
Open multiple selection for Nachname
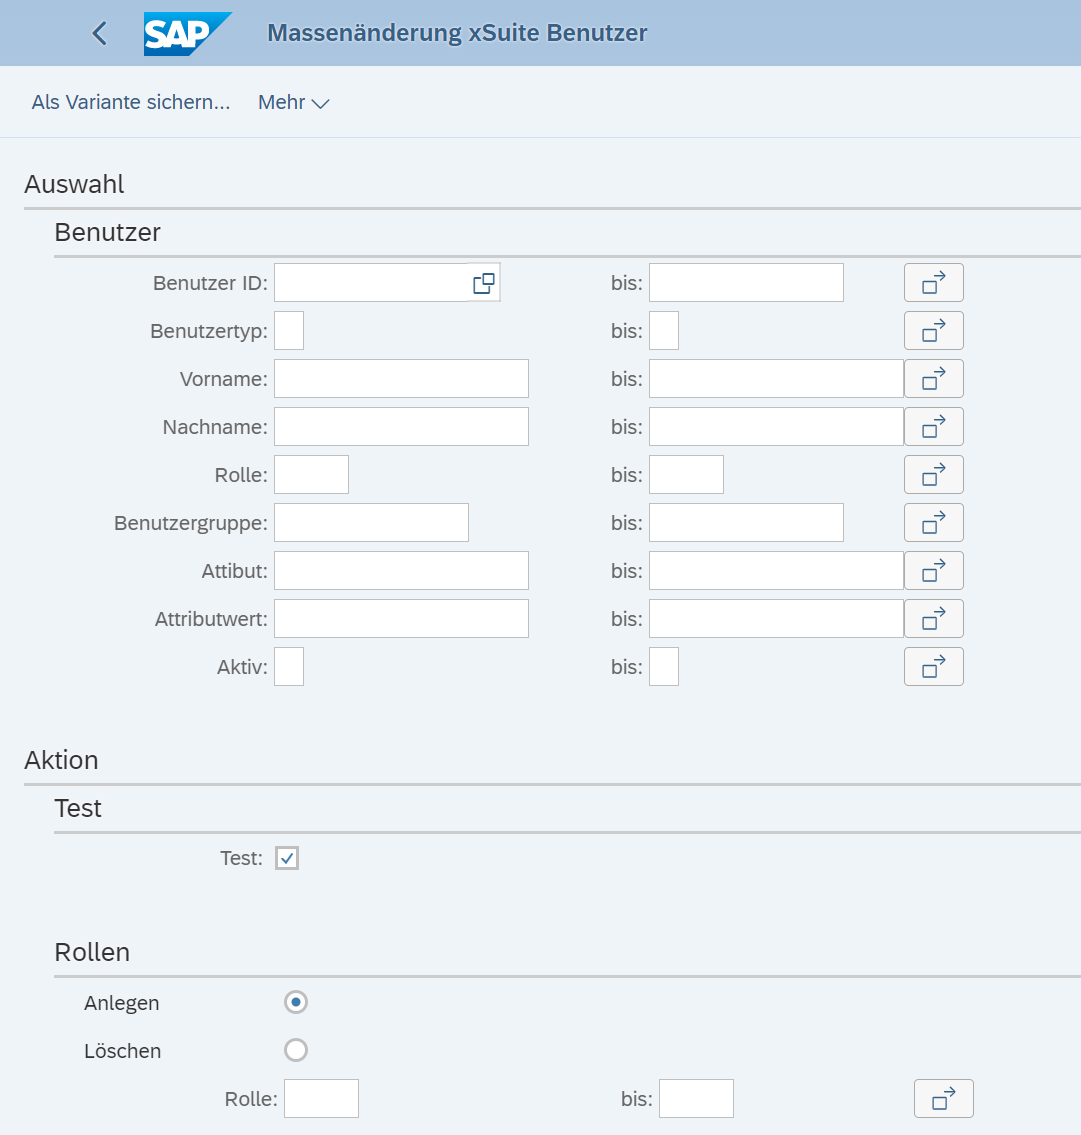click(x=933, y=427)
